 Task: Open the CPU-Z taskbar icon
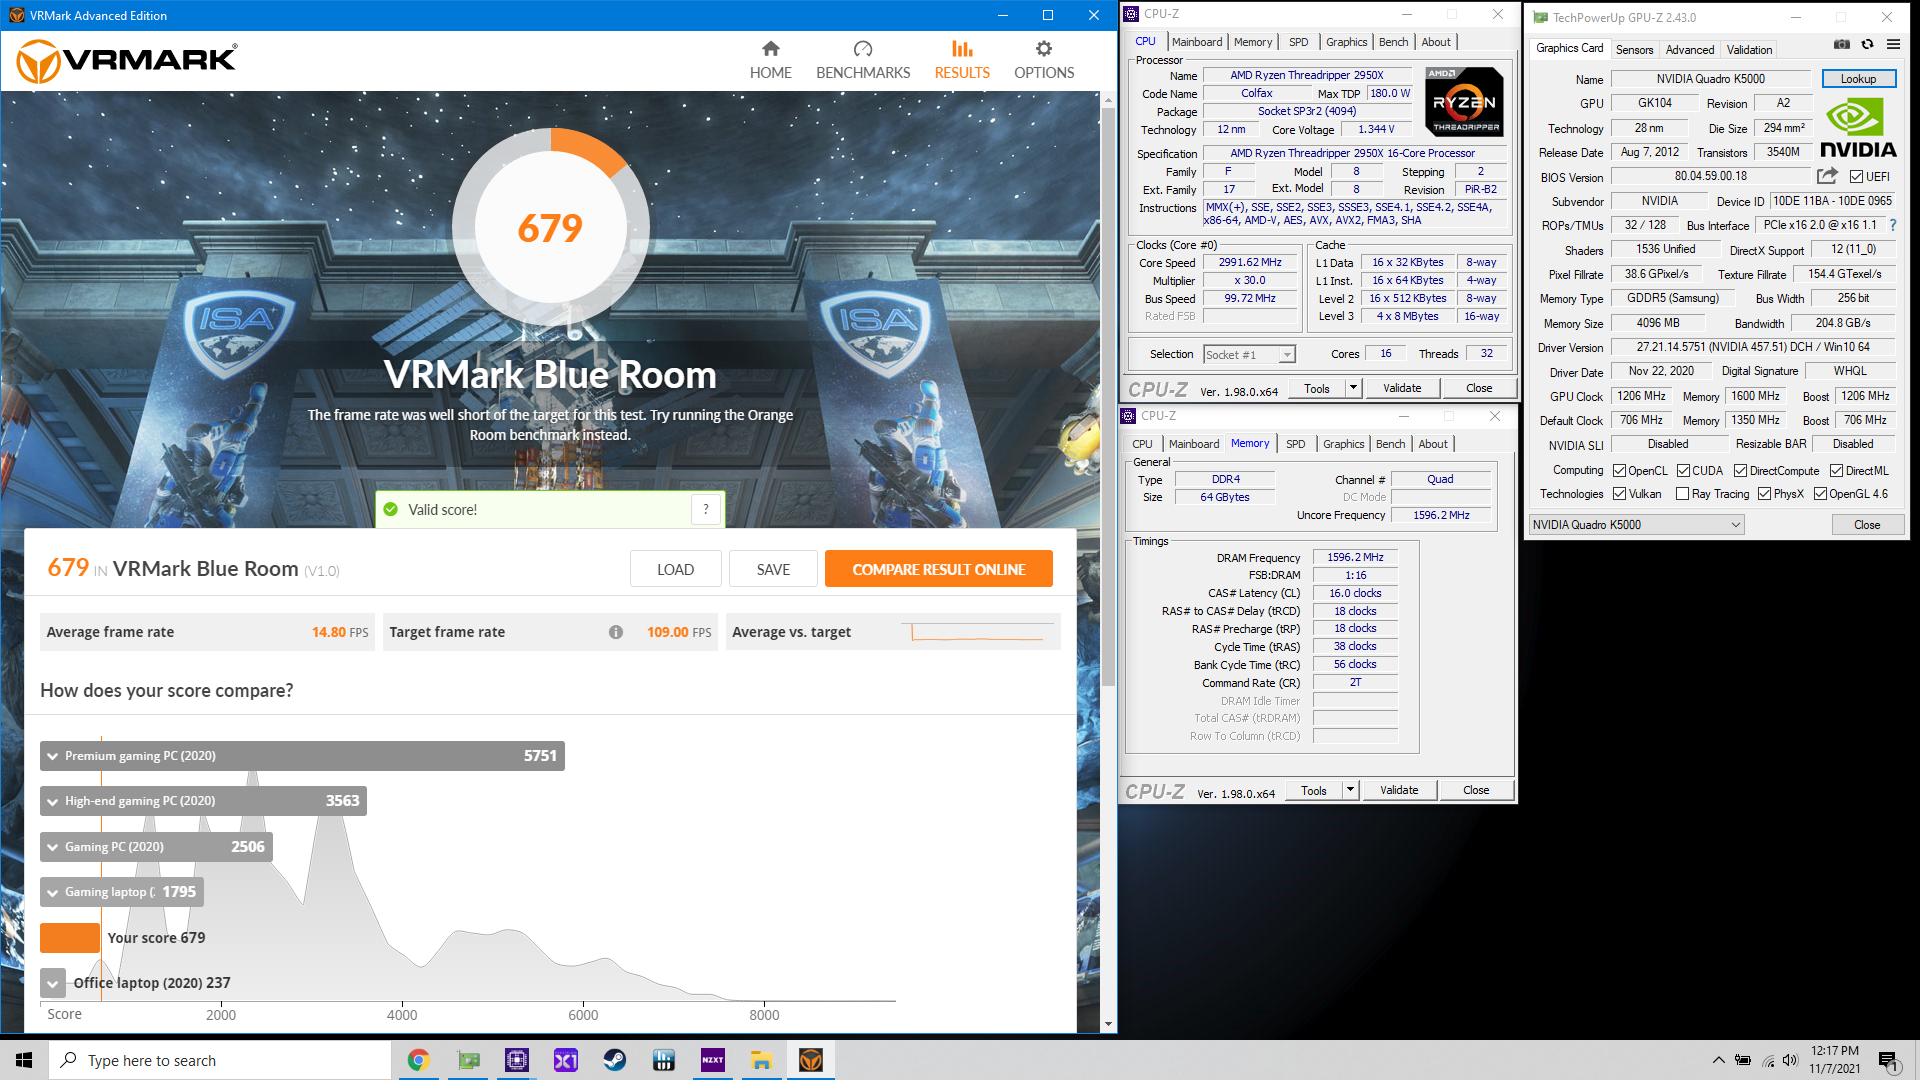pos(517,1060)
